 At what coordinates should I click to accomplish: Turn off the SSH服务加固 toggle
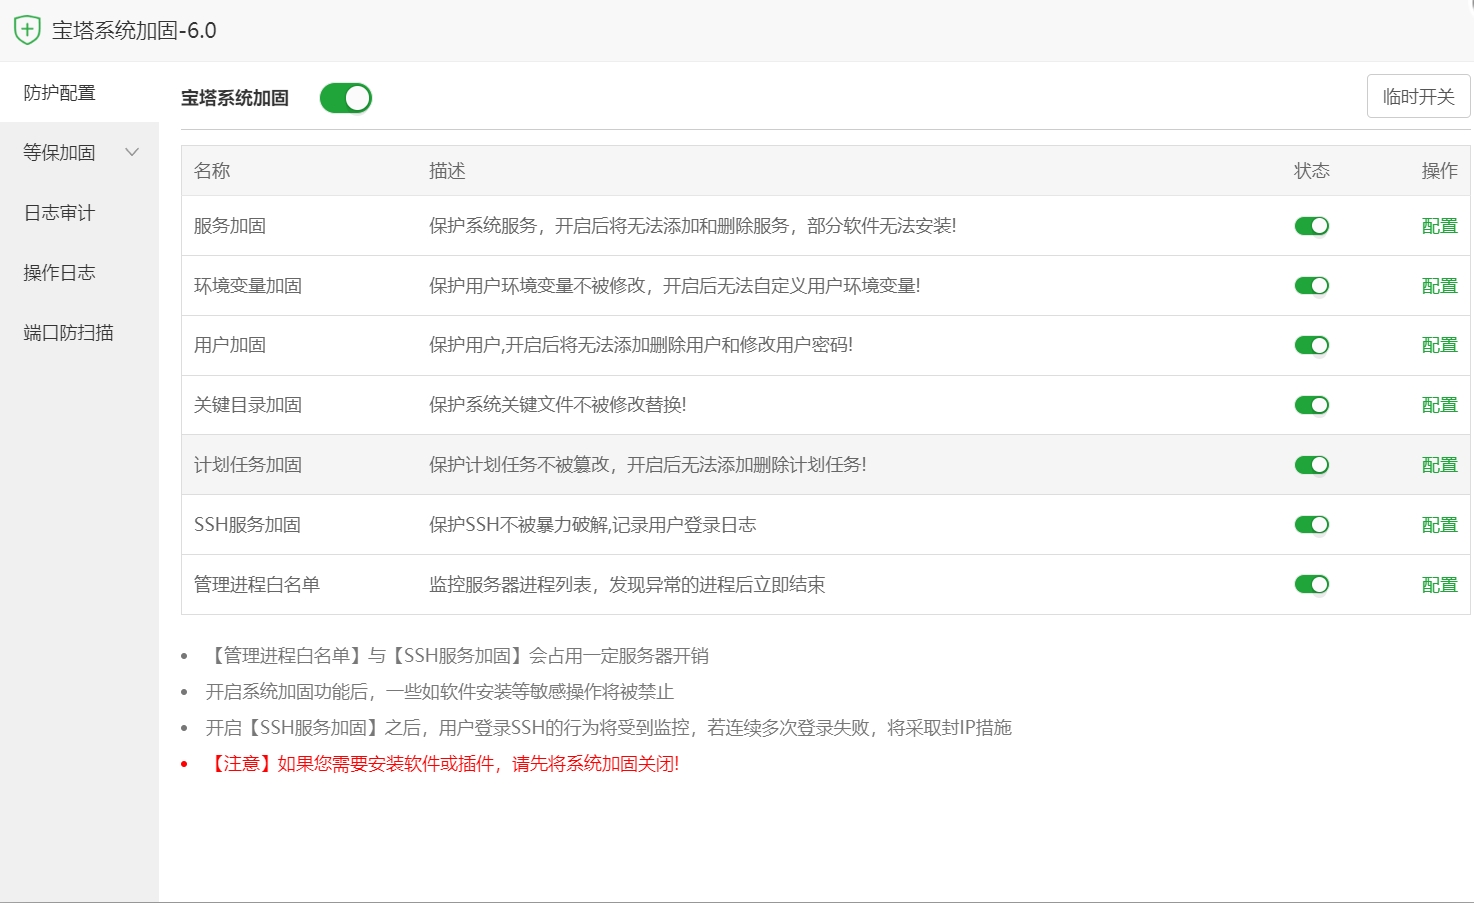pos(1311,525)
